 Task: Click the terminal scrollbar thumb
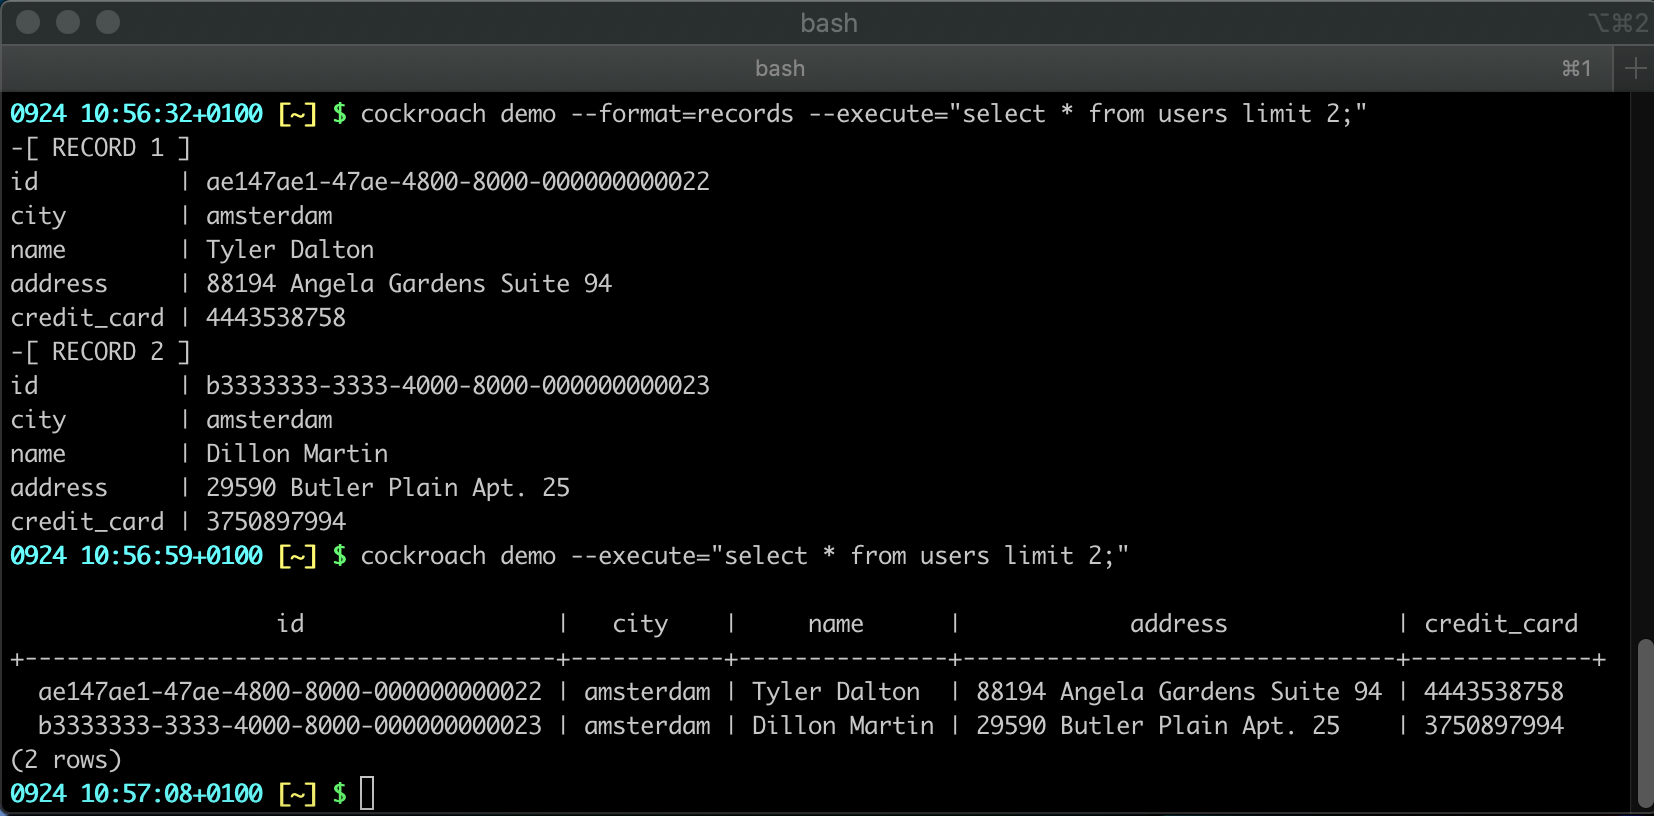tap(1645, 723)
